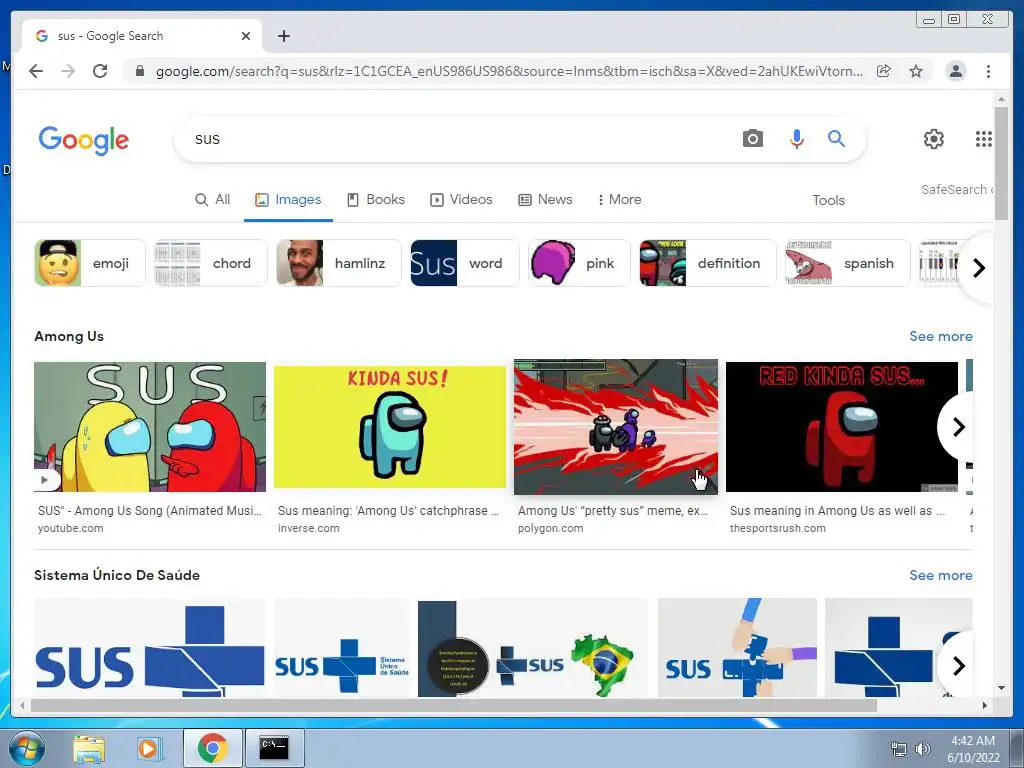Open the Chrome profile avatar

point(955,71)
